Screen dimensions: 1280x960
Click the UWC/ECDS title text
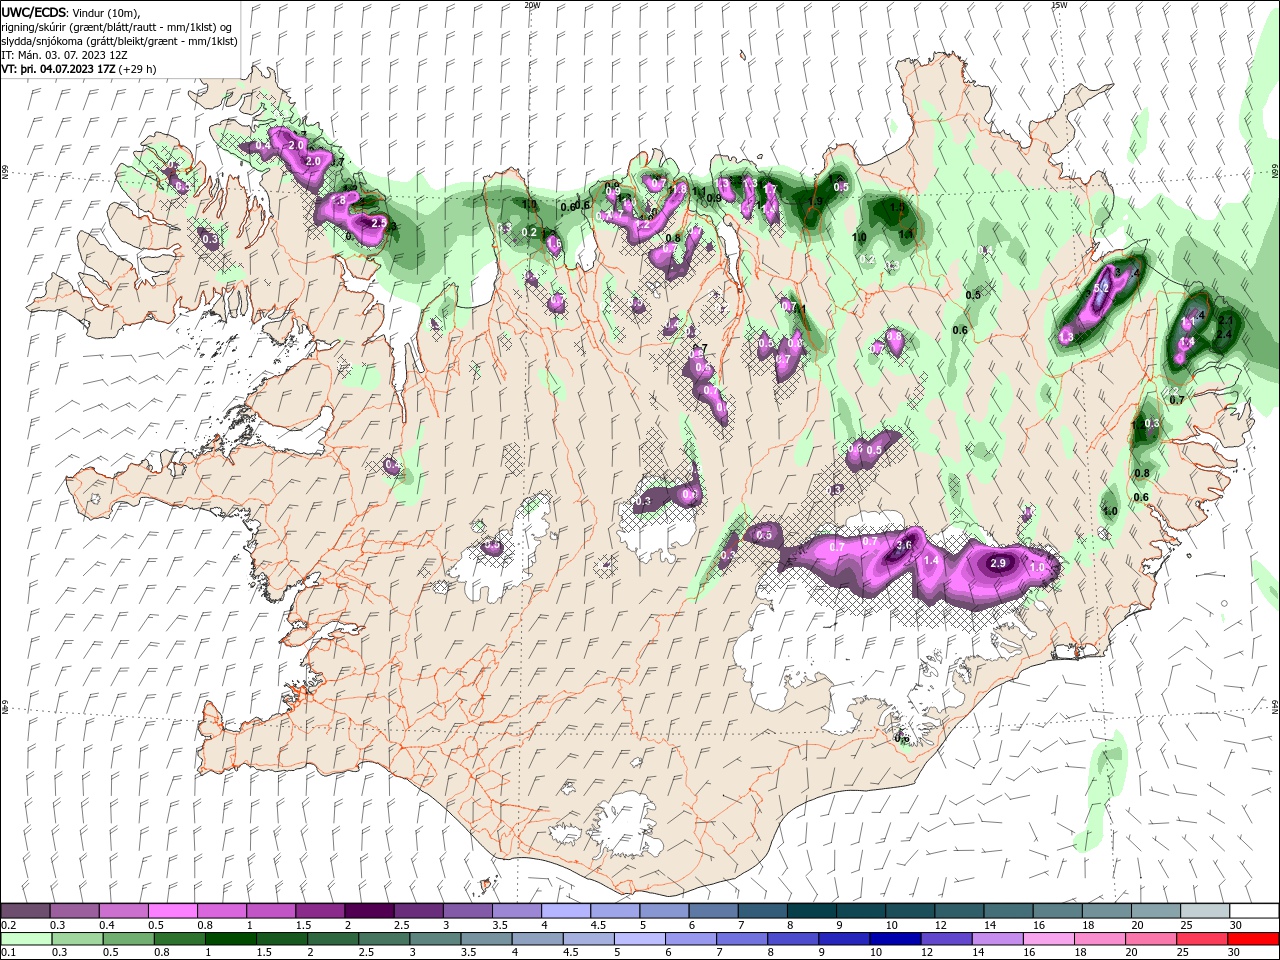pos(34,12)
